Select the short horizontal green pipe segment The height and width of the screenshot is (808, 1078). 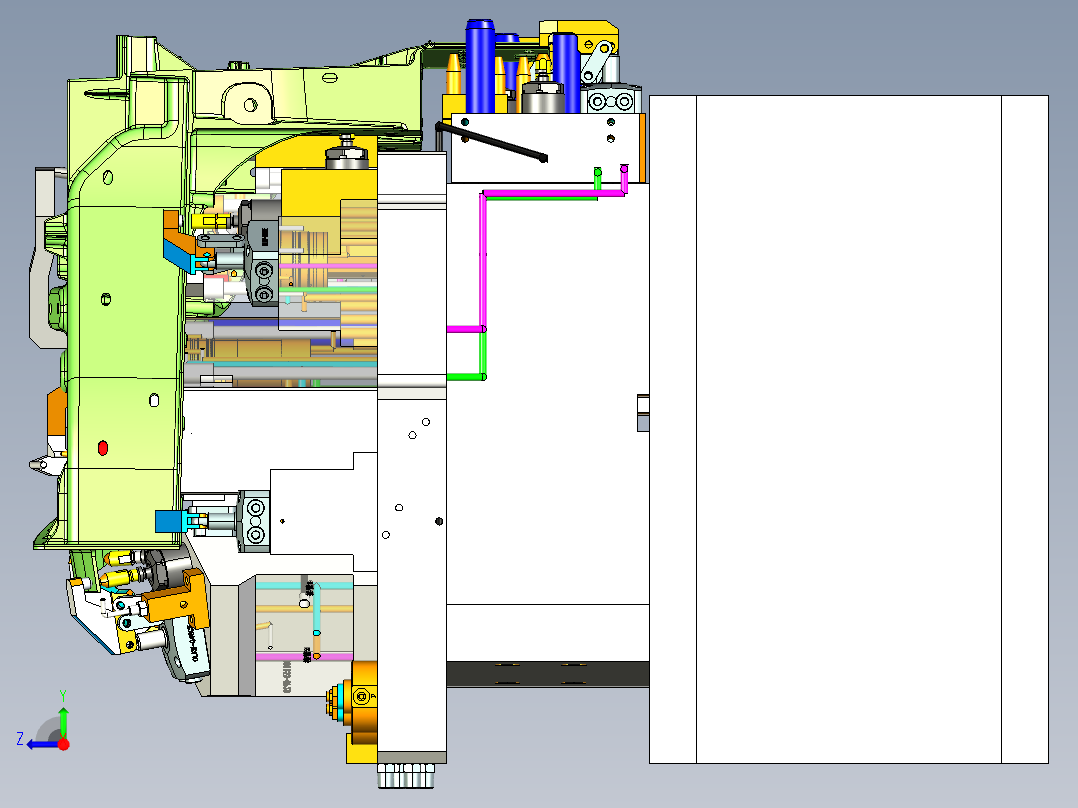(466, 377)
